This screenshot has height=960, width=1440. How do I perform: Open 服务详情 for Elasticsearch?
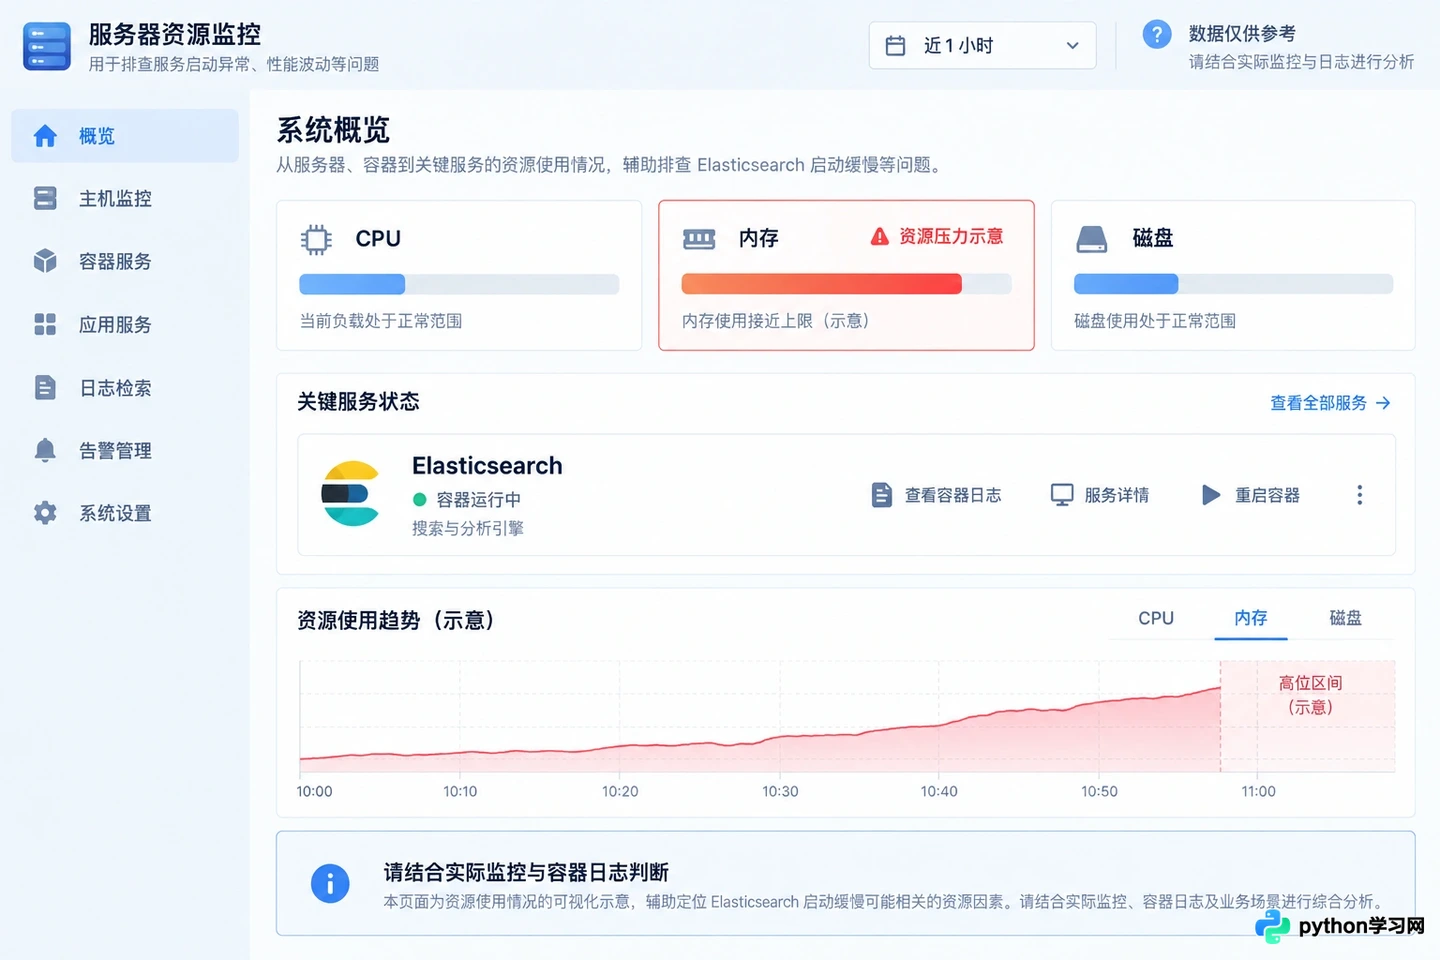1100,495
